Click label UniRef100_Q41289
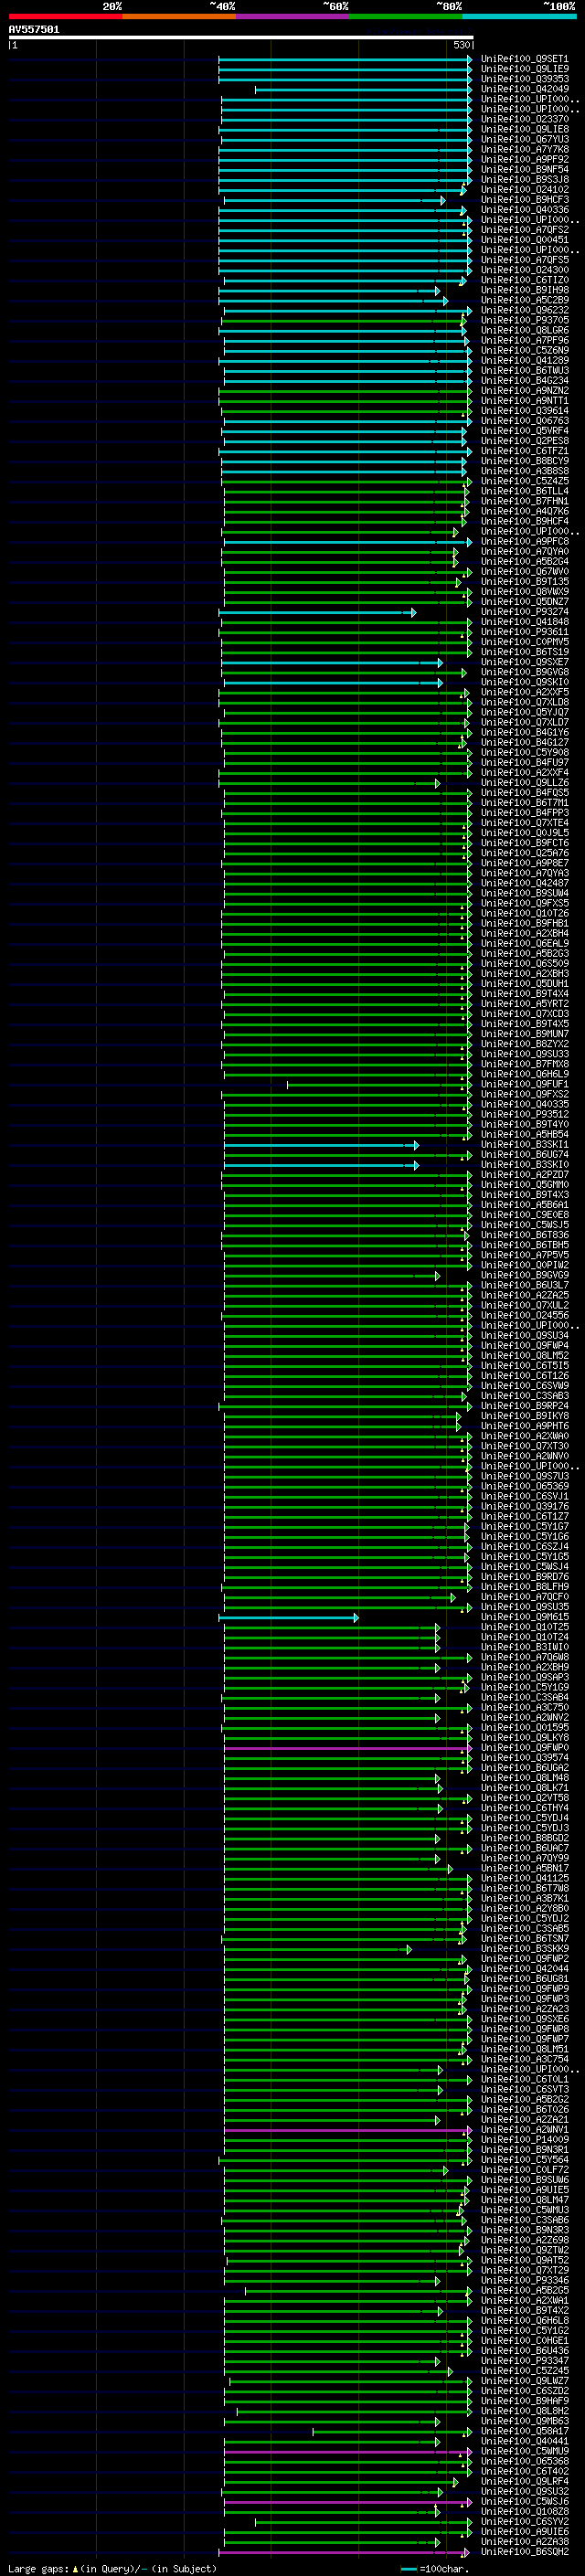The height and width of the screenshot is (2576, 585). [524, 361]
